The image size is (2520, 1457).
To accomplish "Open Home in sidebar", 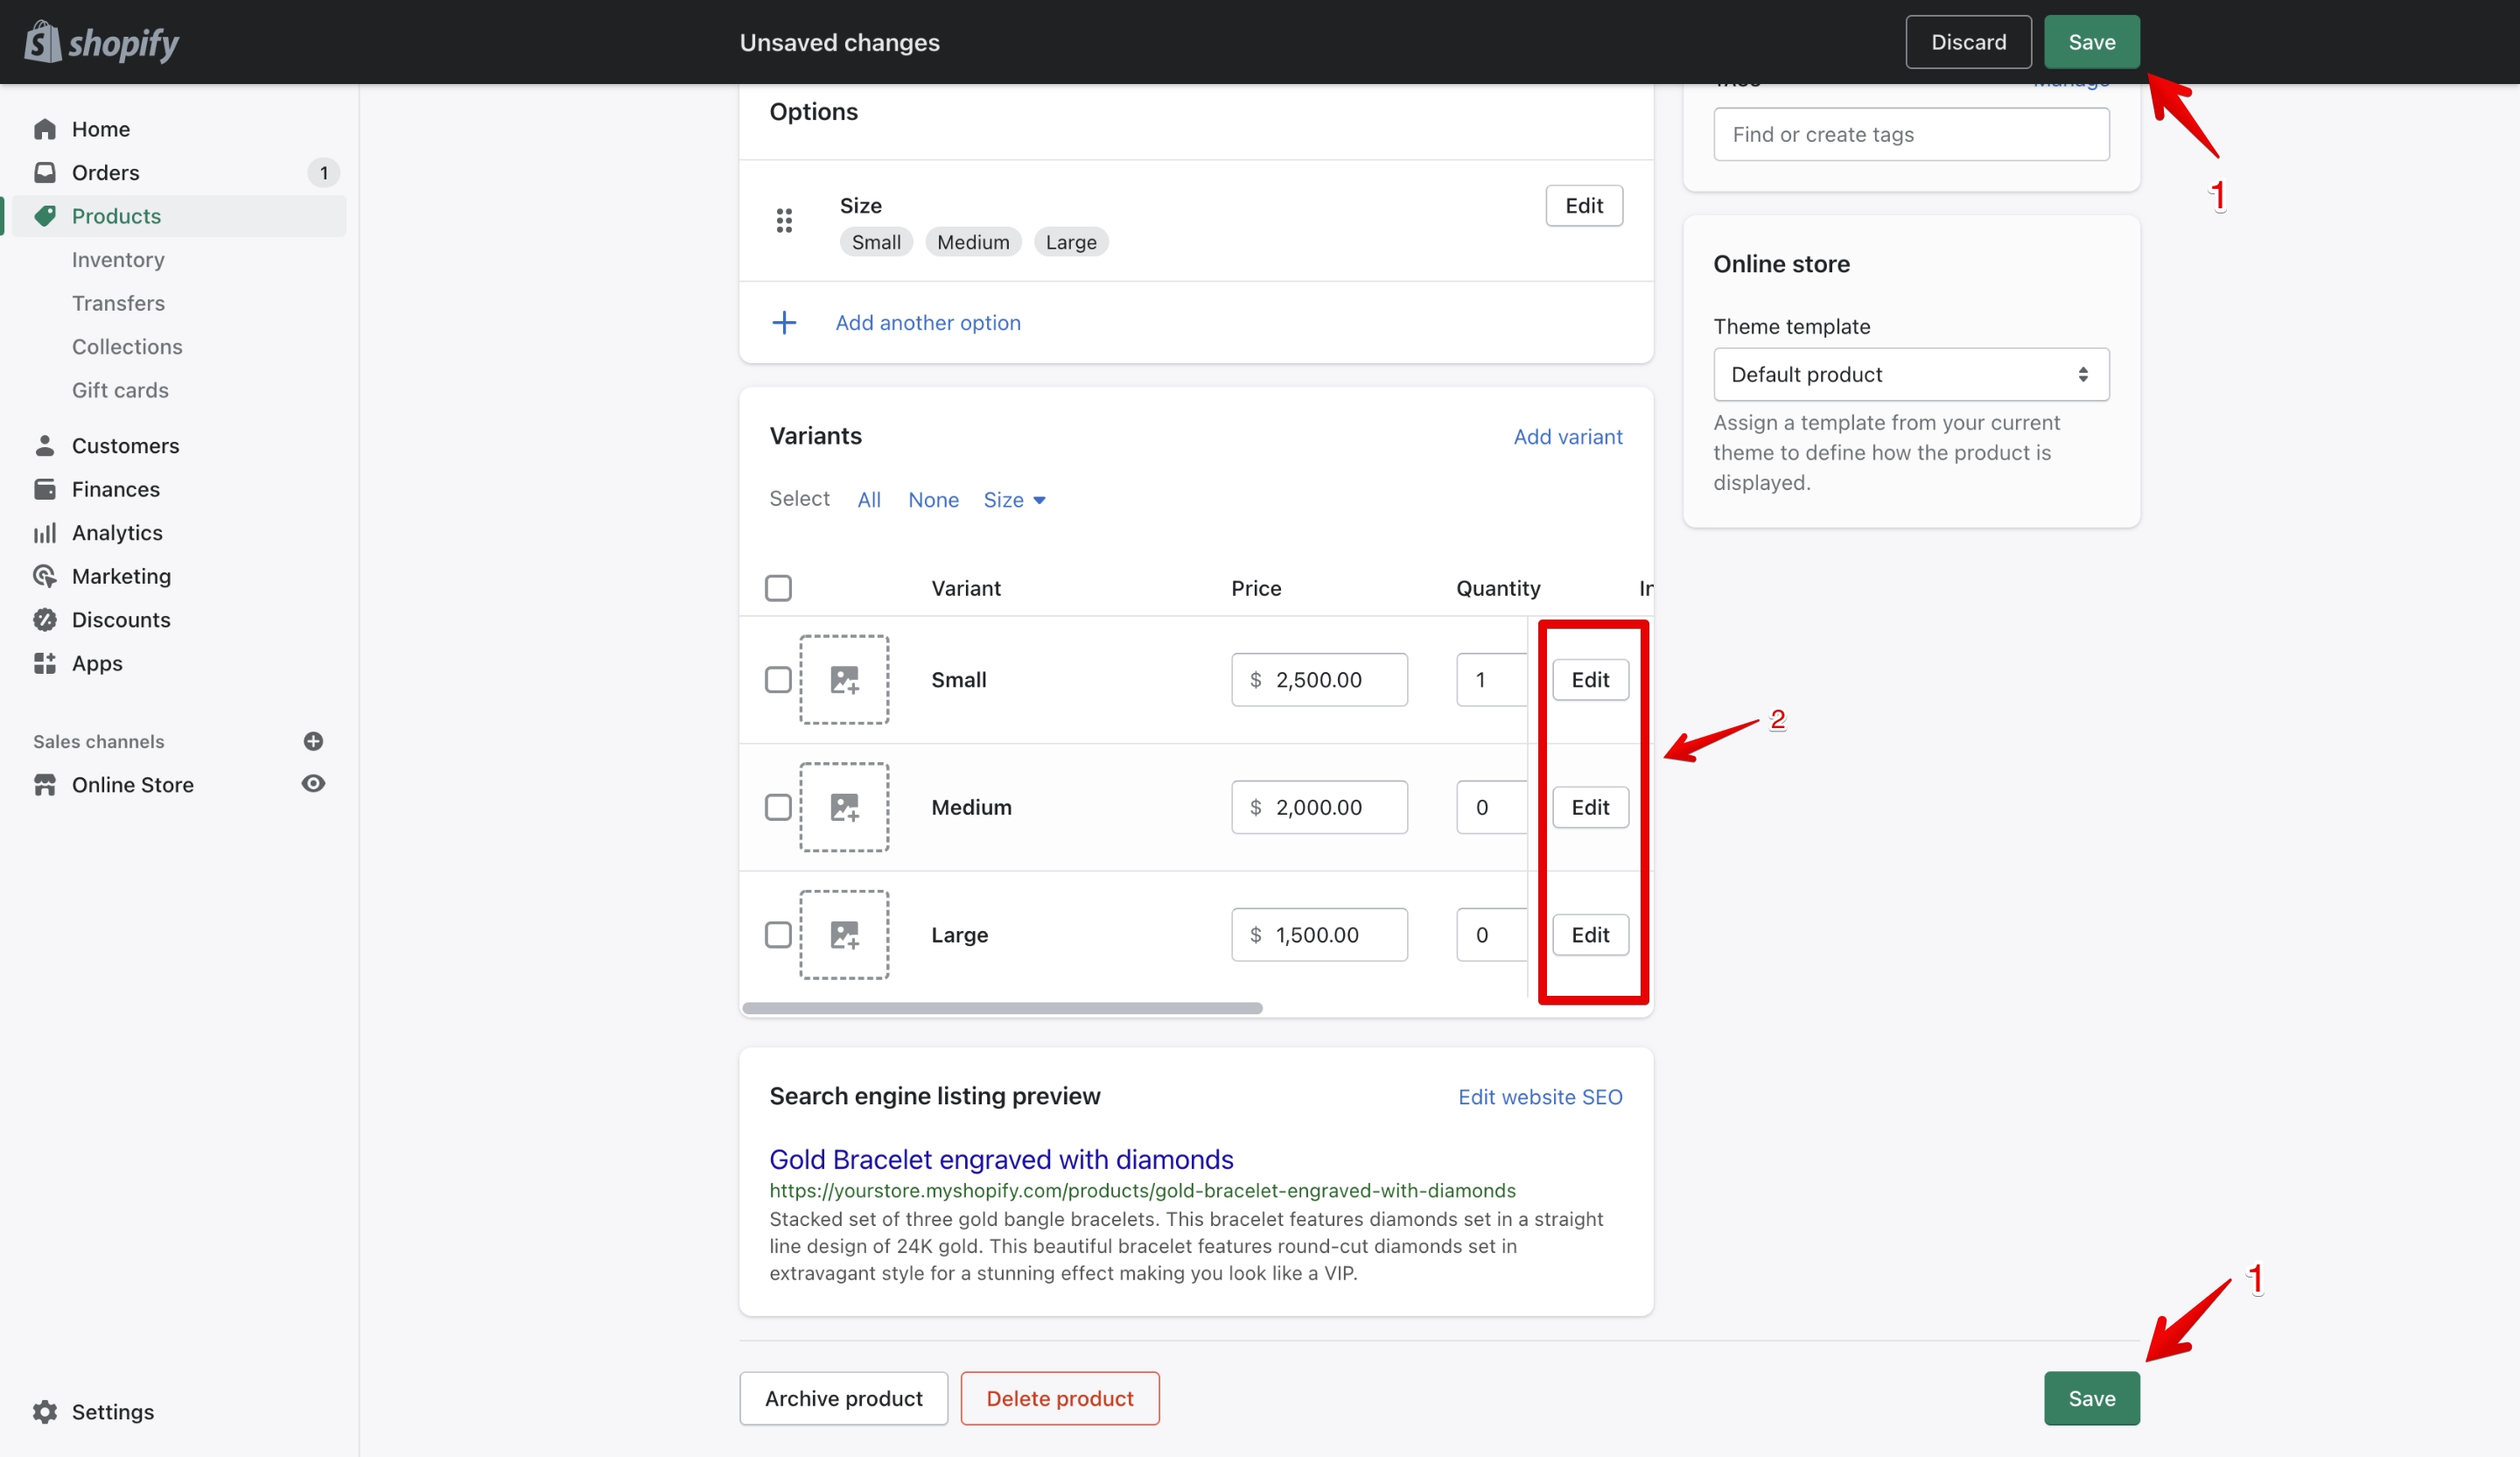I will point(101,129).
